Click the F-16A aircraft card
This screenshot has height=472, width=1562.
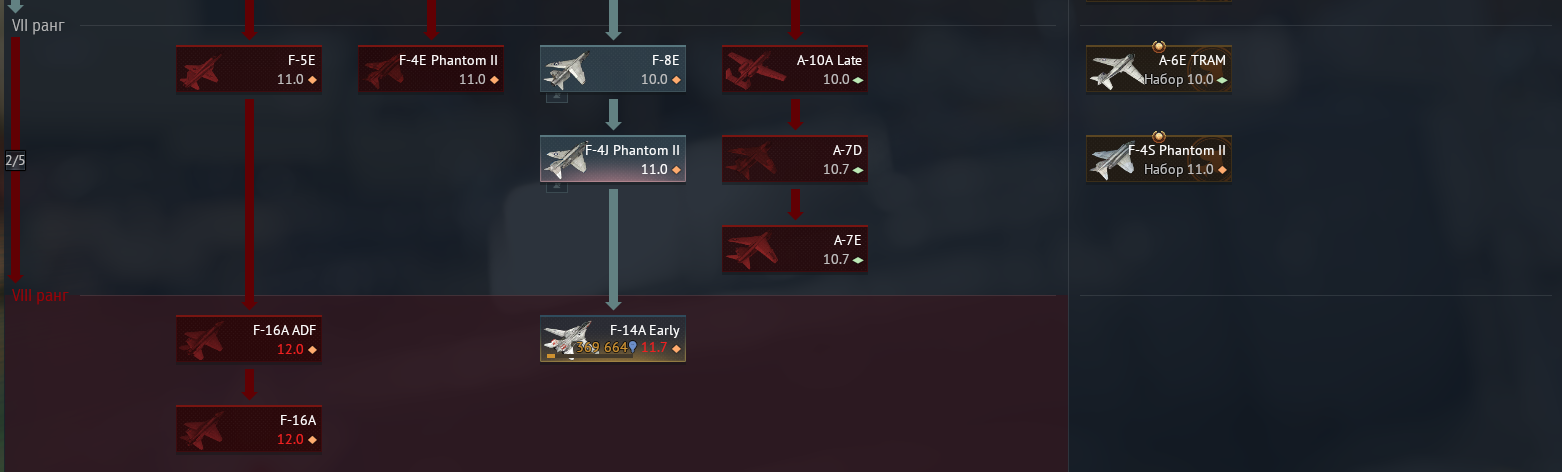(249, 429)
